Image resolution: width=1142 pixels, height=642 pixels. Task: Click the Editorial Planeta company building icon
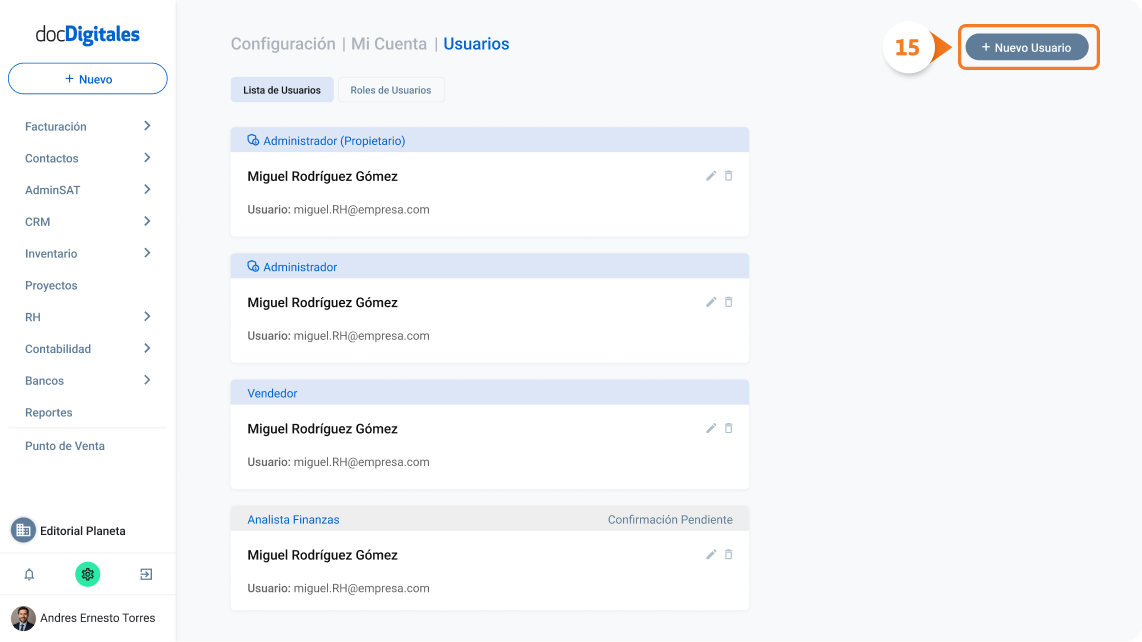click(x=23, y=531)
